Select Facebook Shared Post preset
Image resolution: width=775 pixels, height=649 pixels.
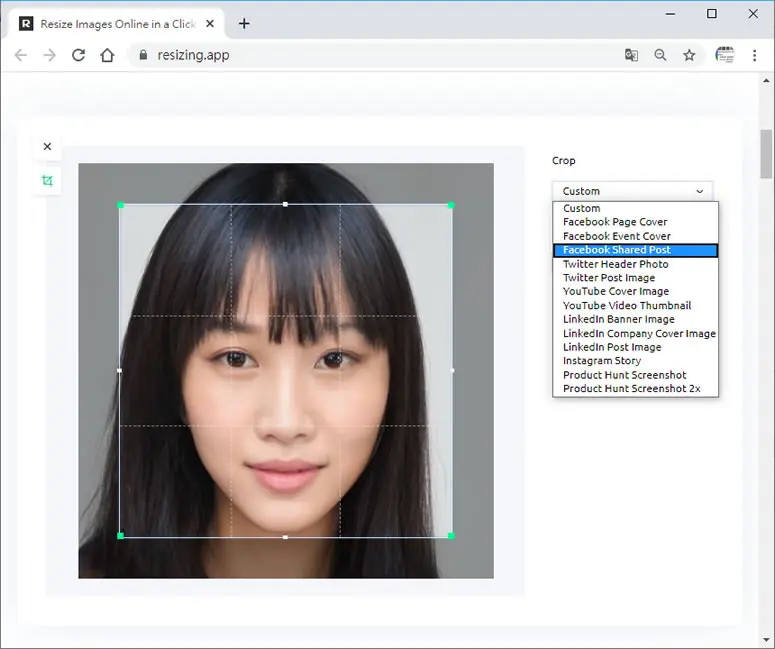pyautogui.click(x=635, y=250)
